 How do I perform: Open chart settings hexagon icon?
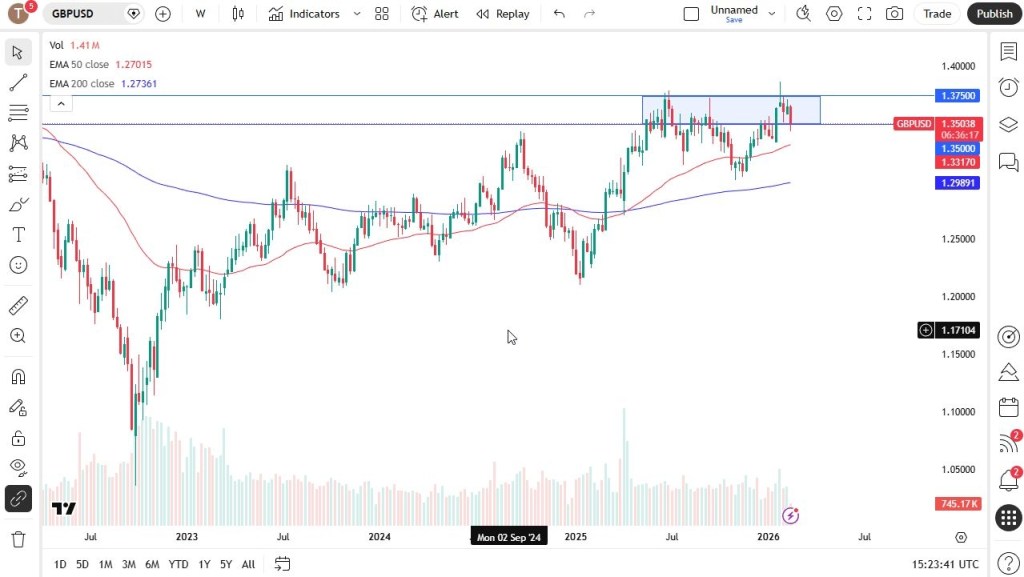[834, 14]
